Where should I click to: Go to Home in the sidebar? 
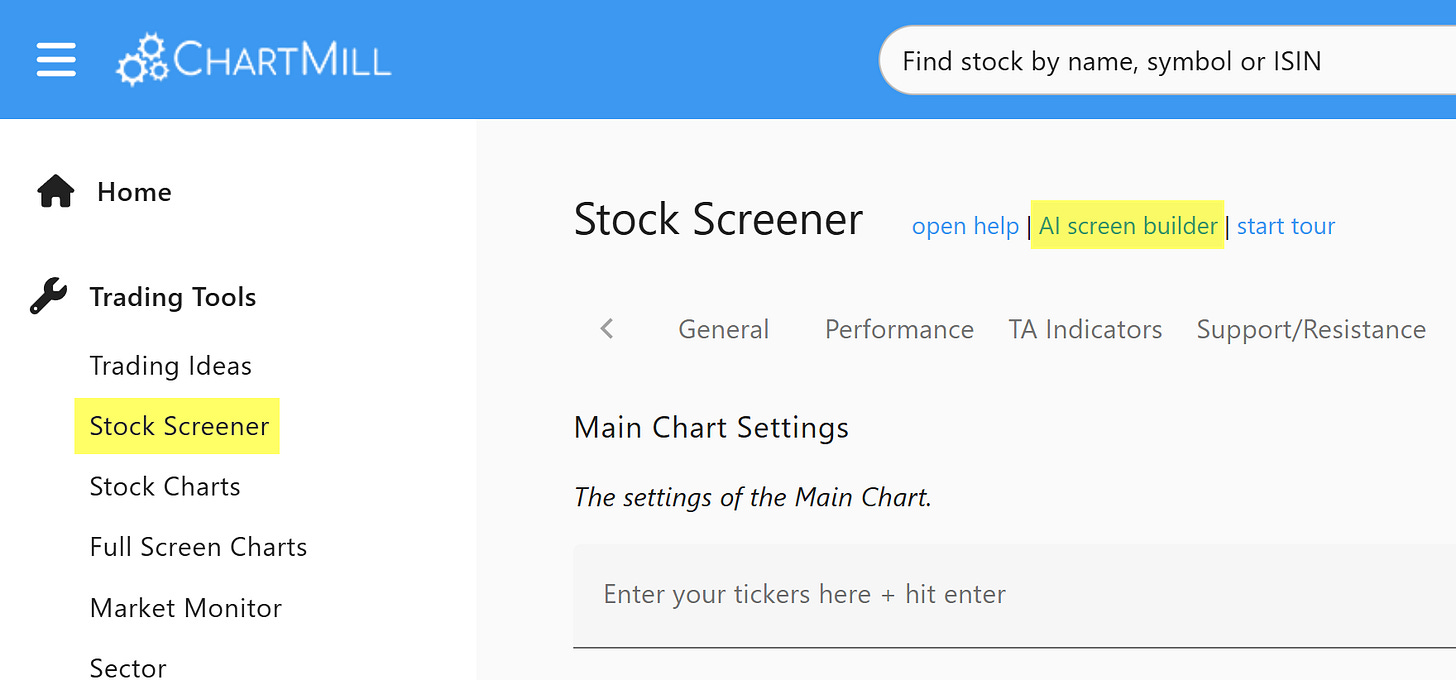[x=134, y=192]
